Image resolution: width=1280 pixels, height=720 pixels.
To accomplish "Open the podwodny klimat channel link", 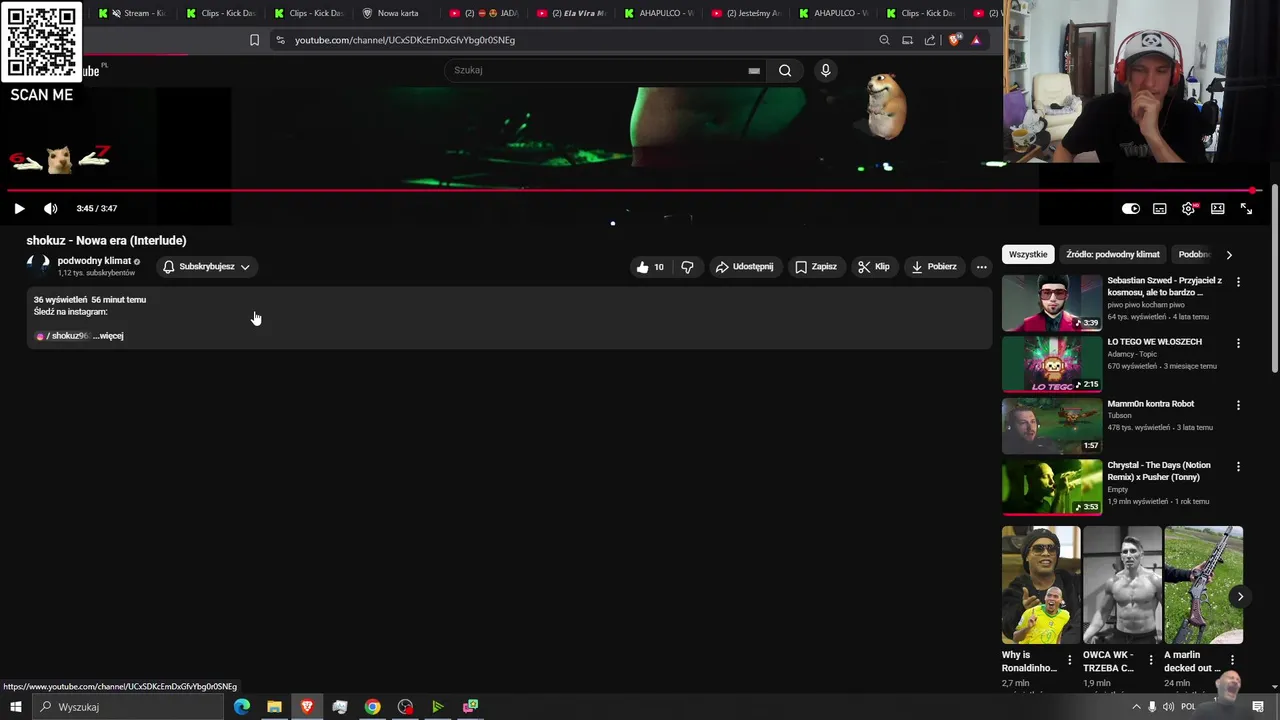I will 94,261.
